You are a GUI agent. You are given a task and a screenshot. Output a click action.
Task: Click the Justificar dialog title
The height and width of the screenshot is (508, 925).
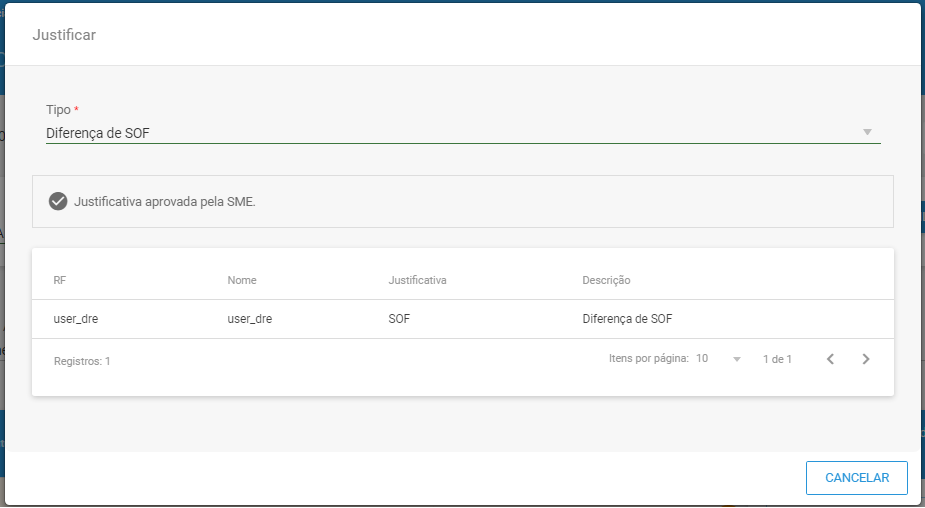pos(64,35)
